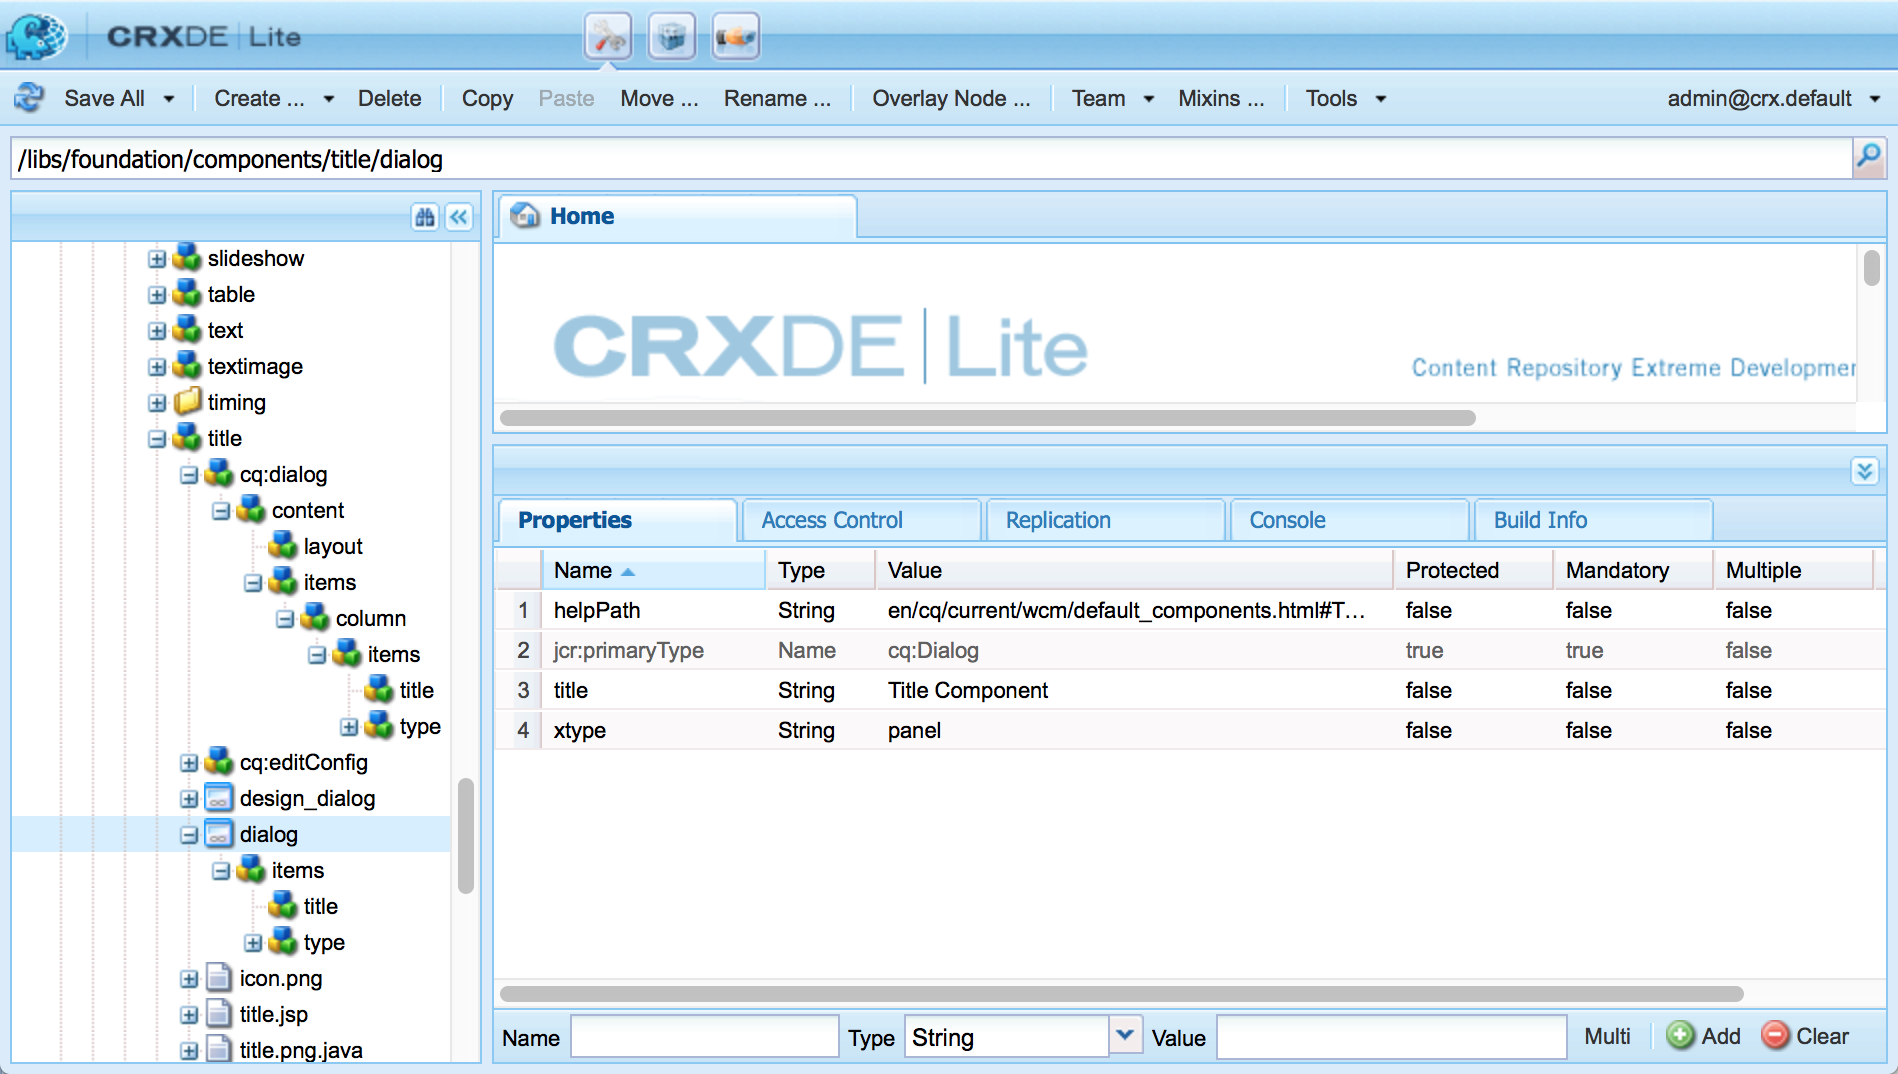Expand the textimage tree node
Screen dimensions: 1898x1074
pyautogui.click(x=157, y=367)
